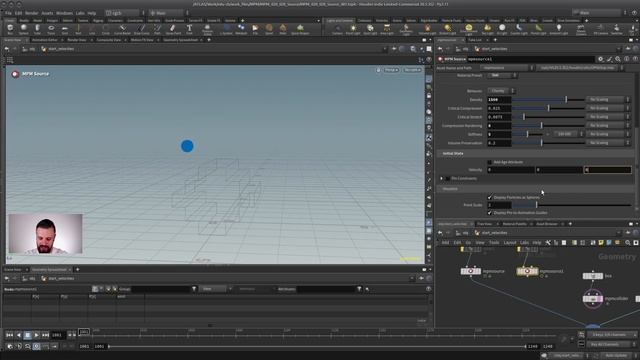The width and height of the screenshot is (640, 360).
Task: Click the Point Light shelf tool
Action: click(x=353, y=29)
